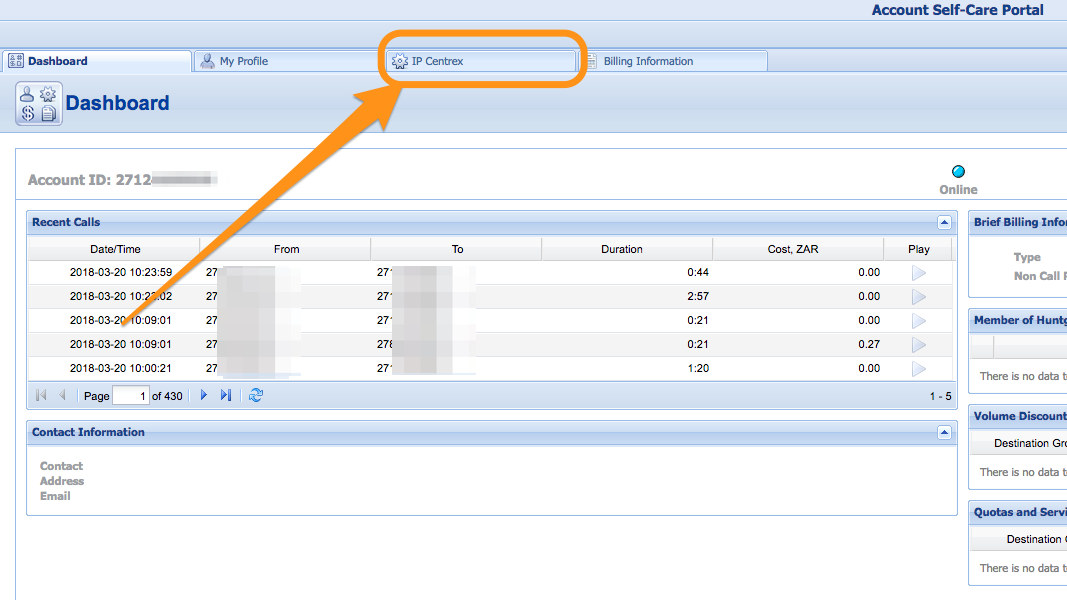The image size is (1067, 600).
Task: Refresh the Recent Calls list
Action: [256, 396]
